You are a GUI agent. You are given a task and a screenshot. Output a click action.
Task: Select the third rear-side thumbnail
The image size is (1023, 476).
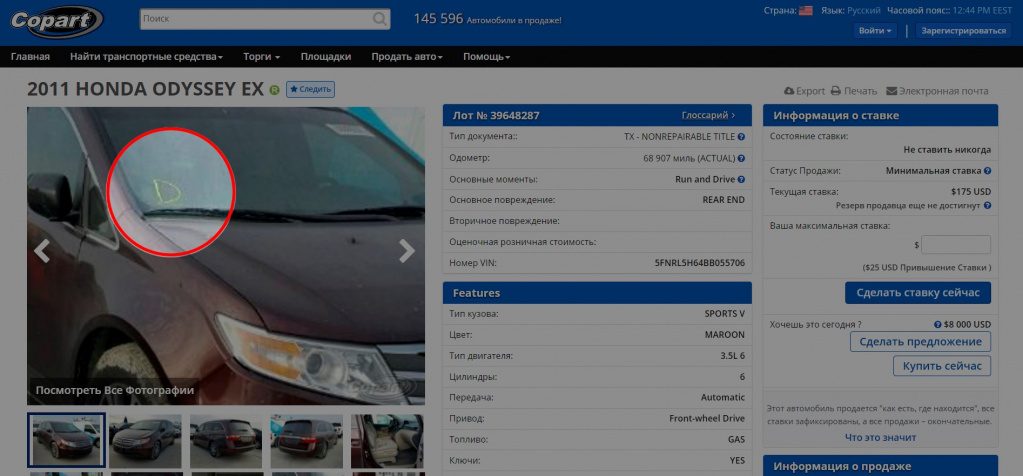click(x=226, y=441)
